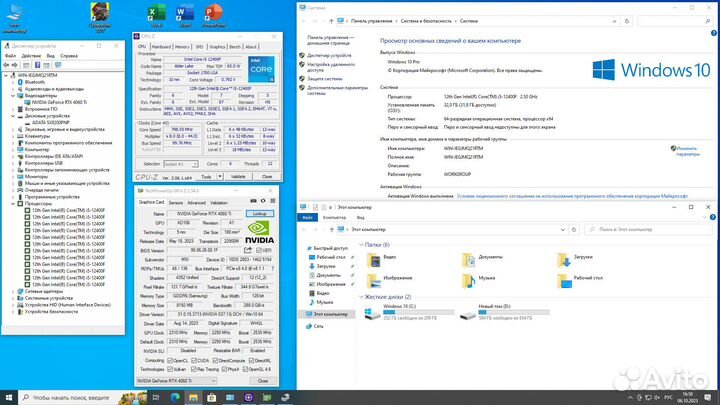Click monitor scan icon in Device Manager toolbar
720x405 pixels.
tap(58, 65)
